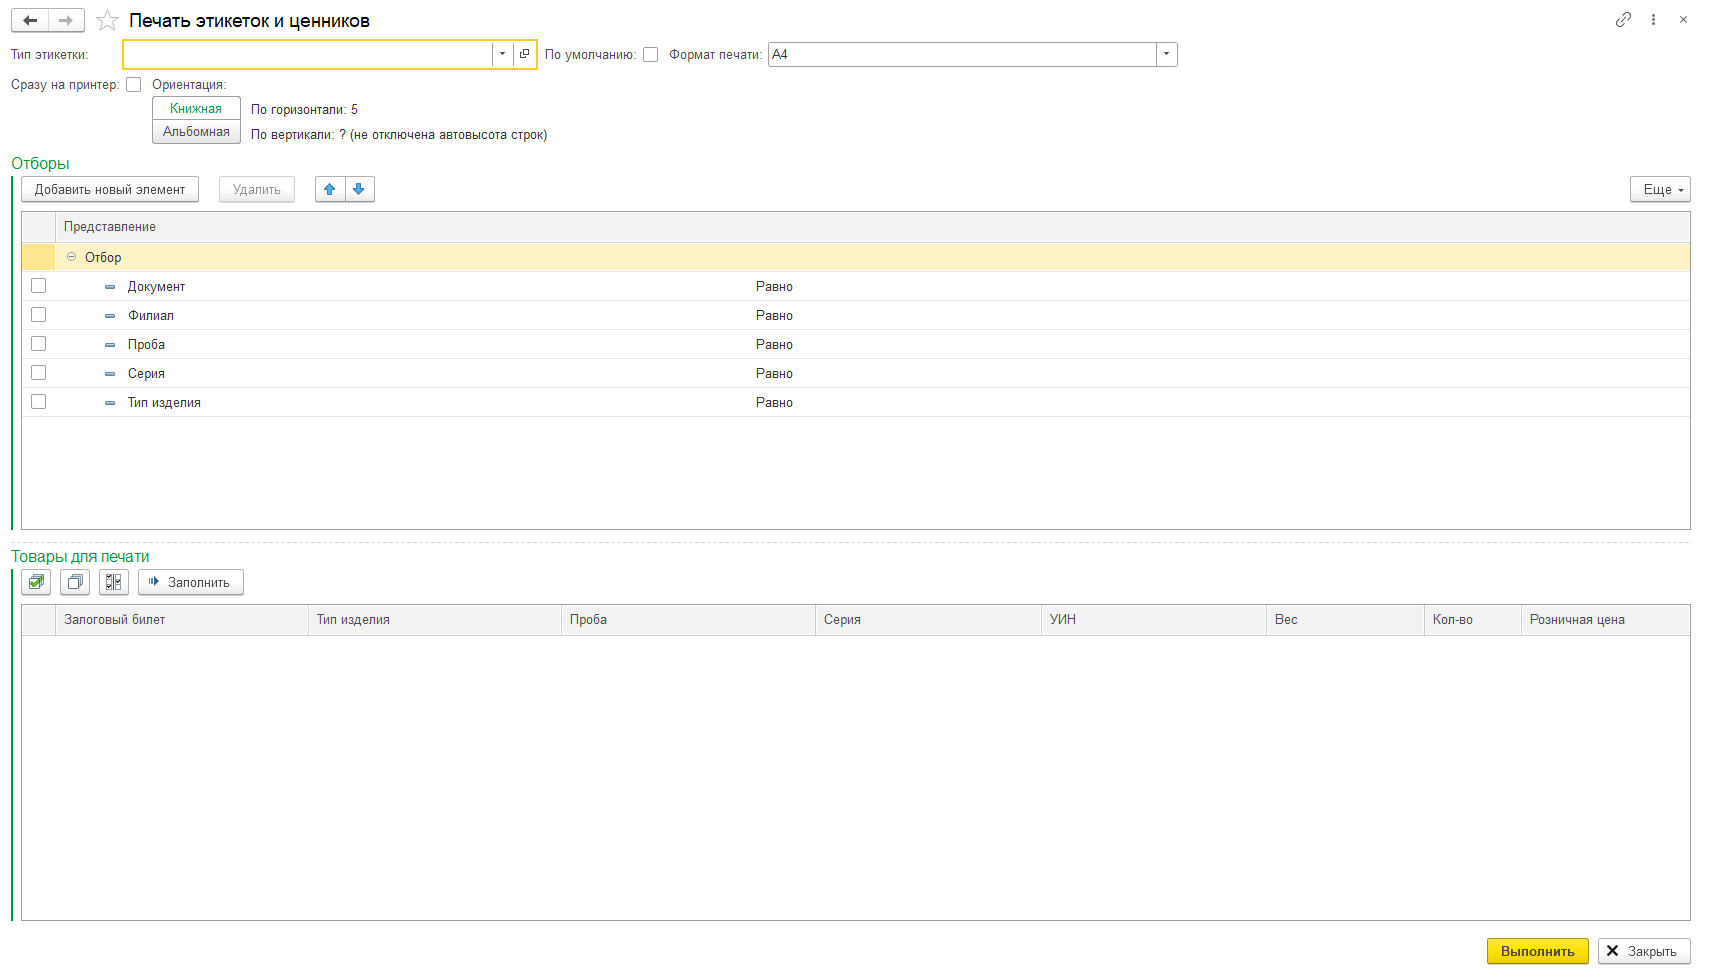Move filter element up arrow

tap(330, 189)
